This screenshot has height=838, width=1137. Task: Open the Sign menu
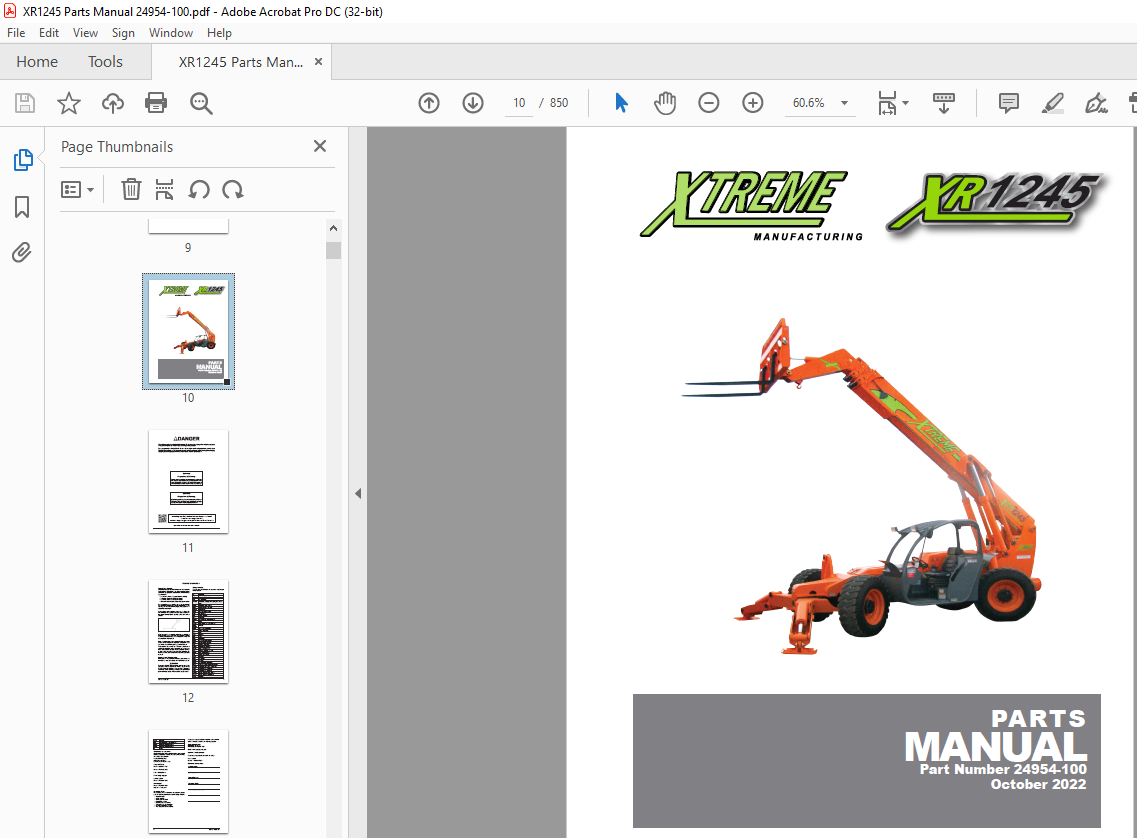[x=123, y=33]
